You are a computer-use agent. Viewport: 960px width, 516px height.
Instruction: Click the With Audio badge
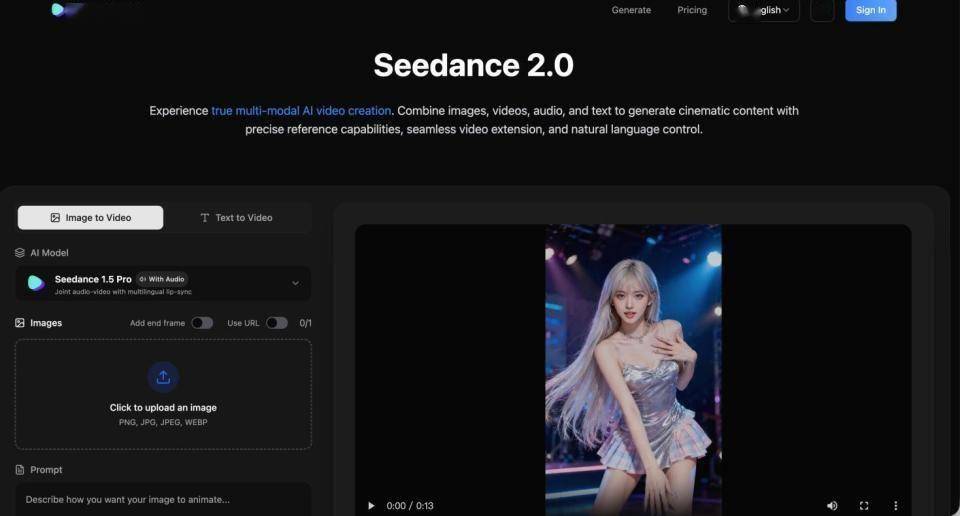[x=162, y=279]
